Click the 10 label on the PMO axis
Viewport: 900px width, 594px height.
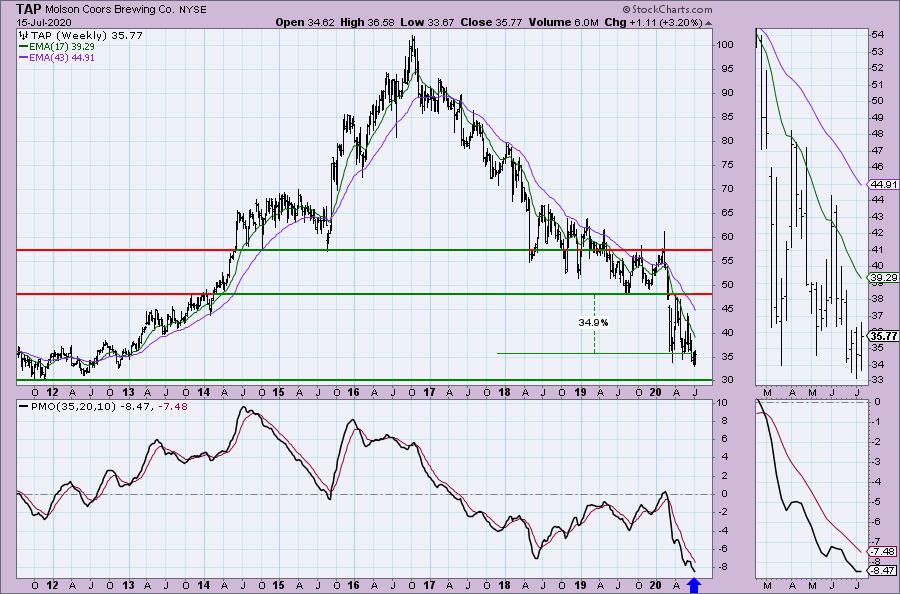coord(722,403)
